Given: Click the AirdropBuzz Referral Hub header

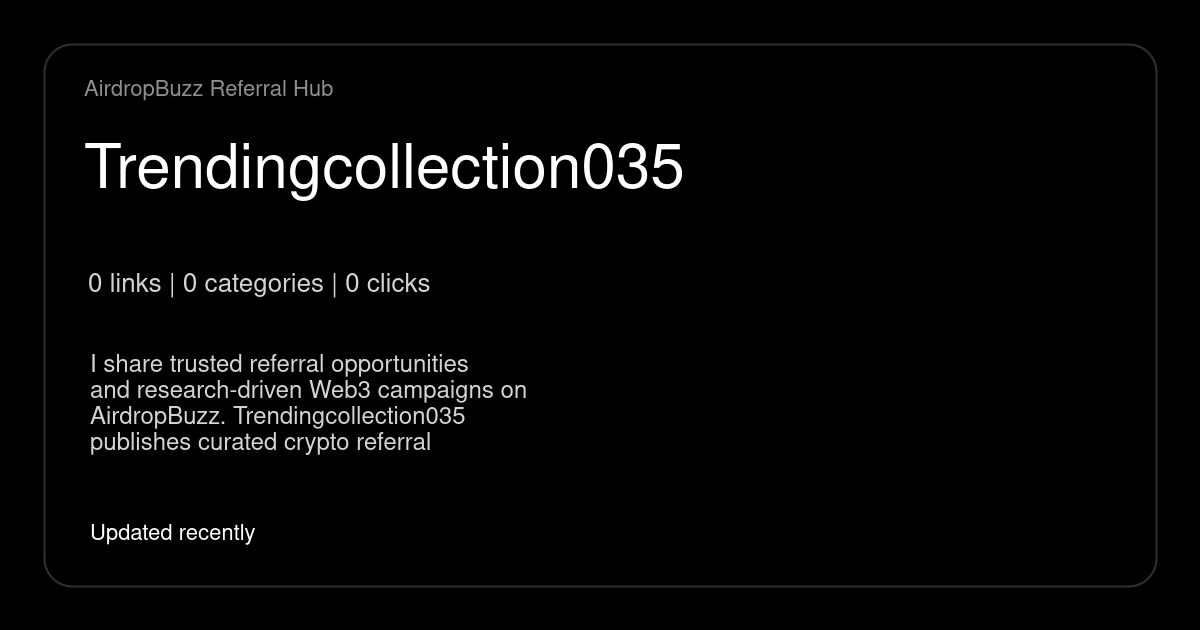Looking at the screenshot, I should tap(208, 89).
